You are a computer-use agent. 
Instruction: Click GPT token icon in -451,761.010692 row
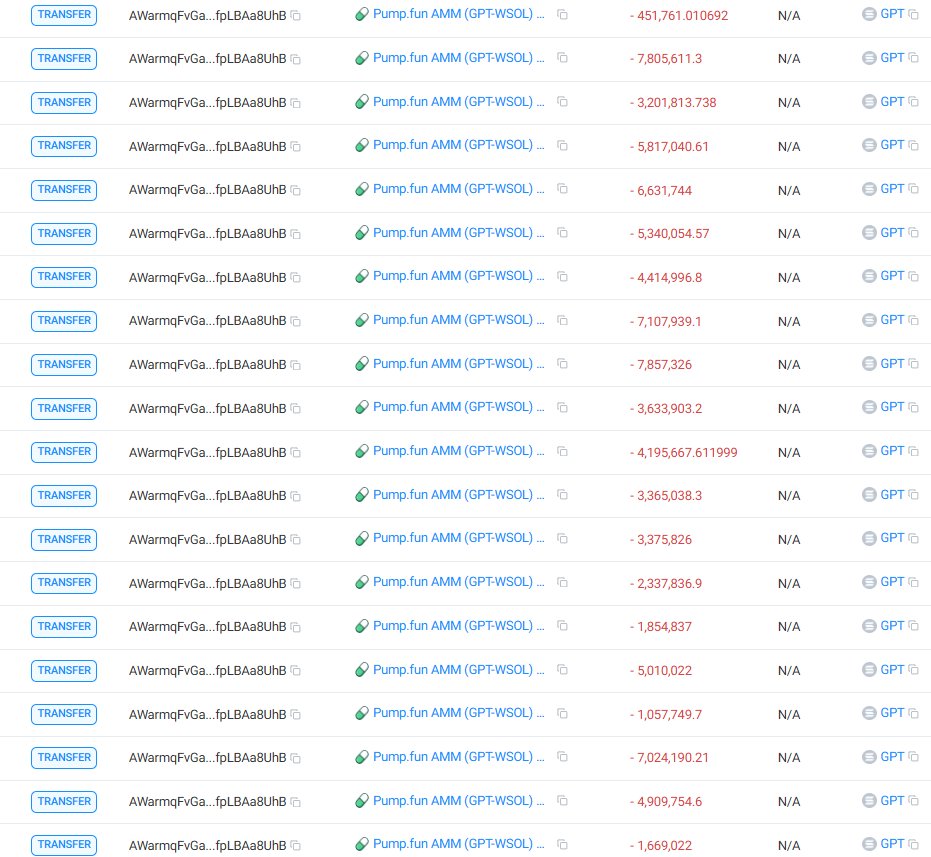tap(869, 14)
